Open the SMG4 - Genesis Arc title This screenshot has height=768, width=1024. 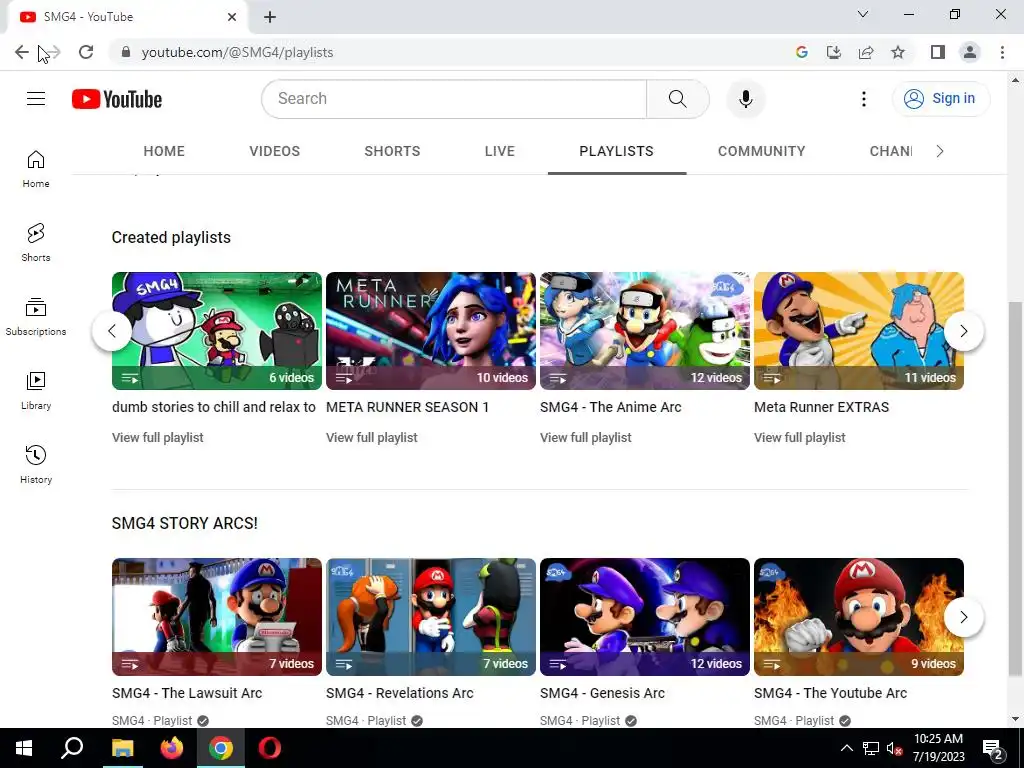pyautogui.click(x=602, y=693)
